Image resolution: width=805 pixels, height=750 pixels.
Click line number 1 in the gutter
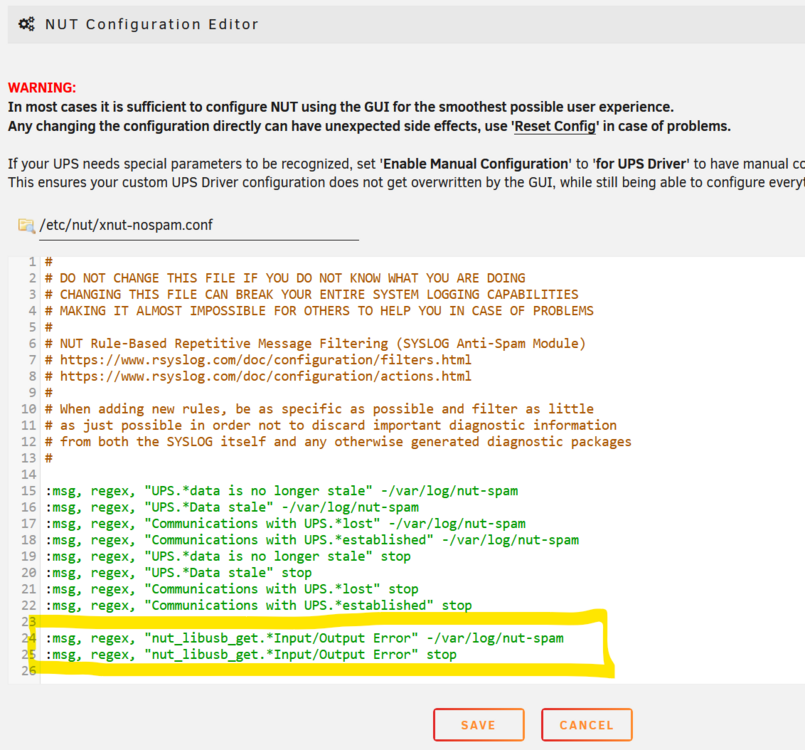[x=32, y=262]
